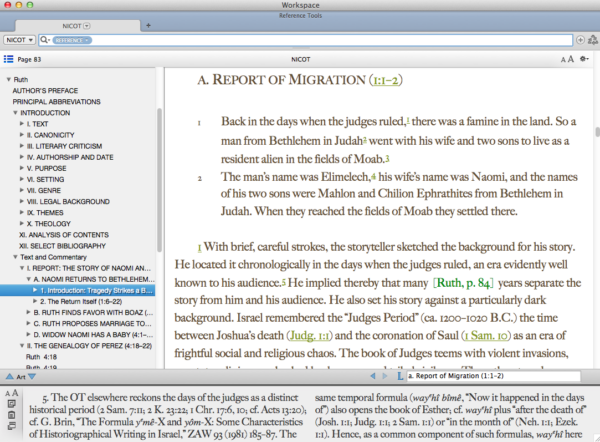600x442 pixels.
Task: Expand III. LITERARY CRITICISM section
Action: (22, 146)
